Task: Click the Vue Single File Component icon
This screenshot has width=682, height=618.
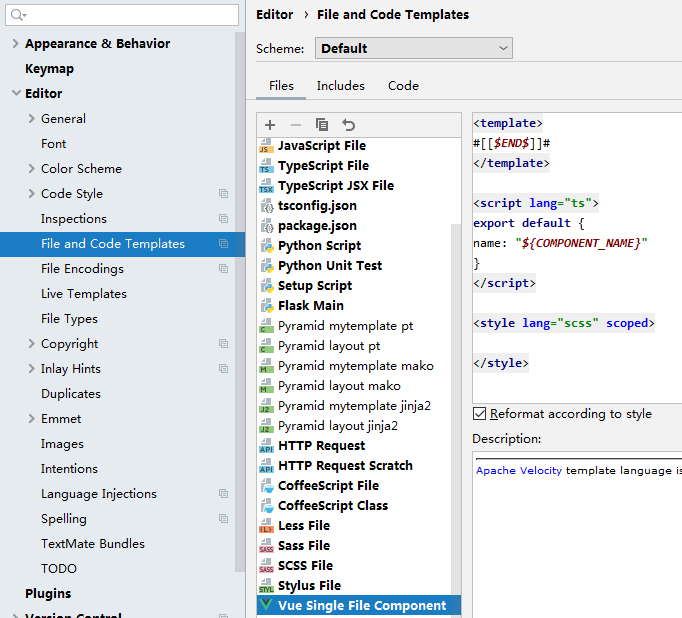Action: pyautogui.click(x=266, y=605)
